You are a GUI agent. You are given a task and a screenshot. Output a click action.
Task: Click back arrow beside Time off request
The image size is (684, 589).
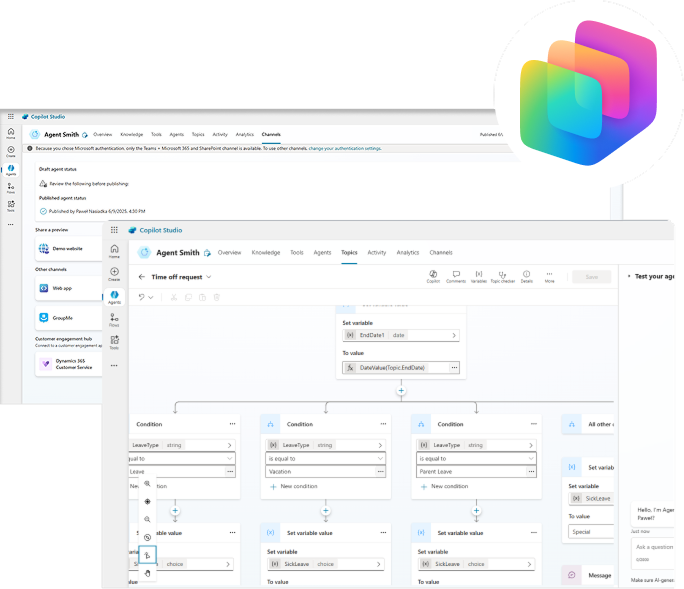(142, 277)
